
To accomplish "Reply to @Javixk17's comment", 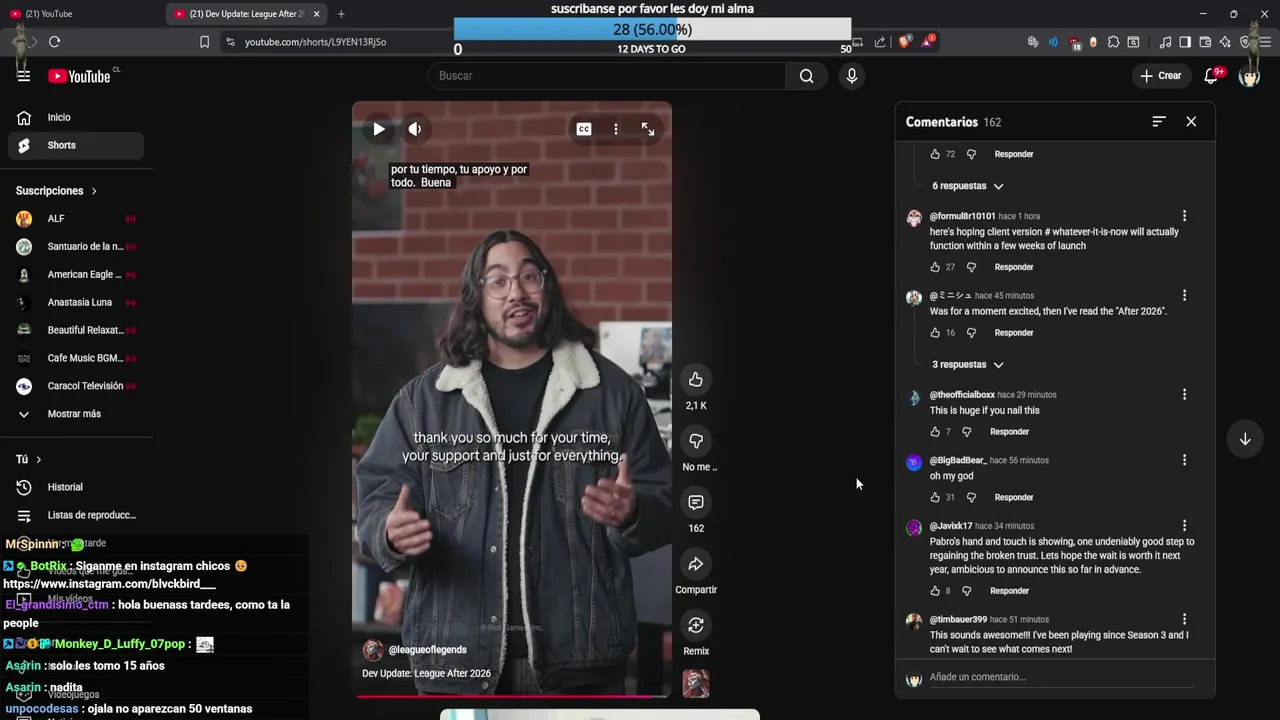I will coord(1009,591).
